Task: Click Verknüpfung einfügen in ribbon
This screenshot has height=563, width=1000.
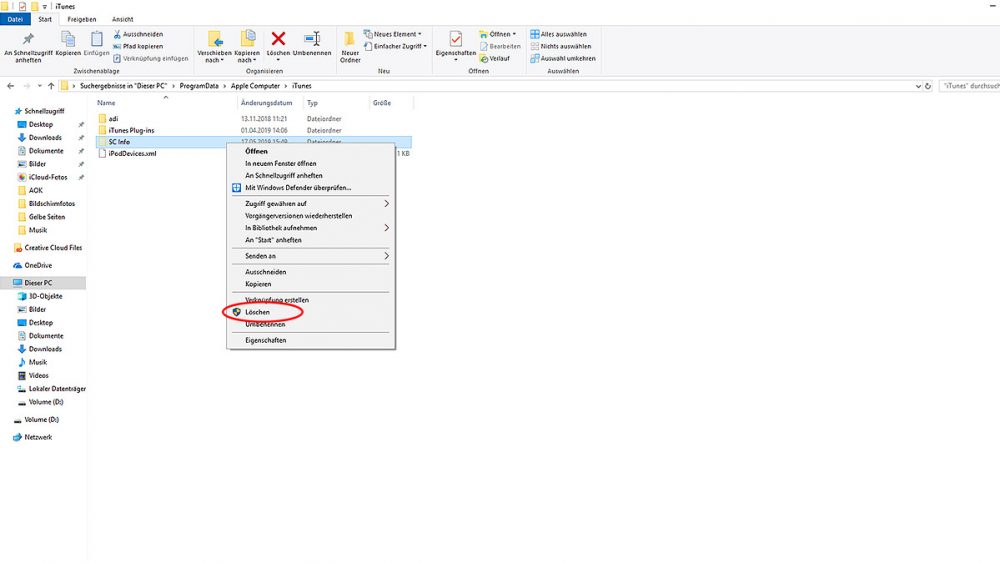Action: click(x=151, y=59)
